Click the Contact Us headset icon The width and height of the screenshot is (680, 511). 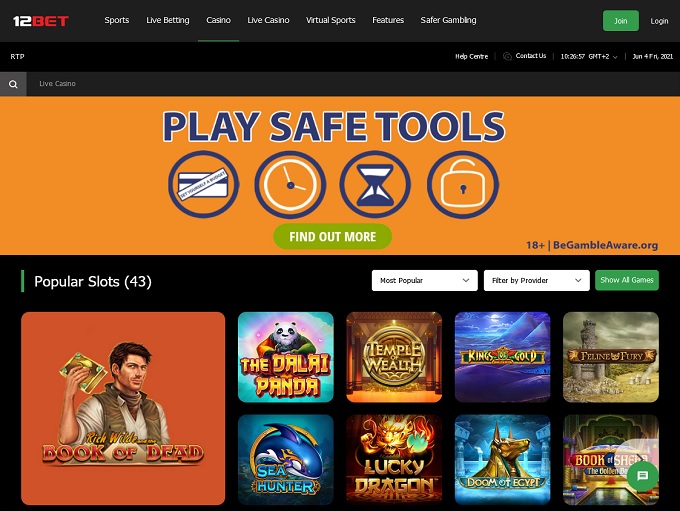pyautogui.click(x=507, y=56)
